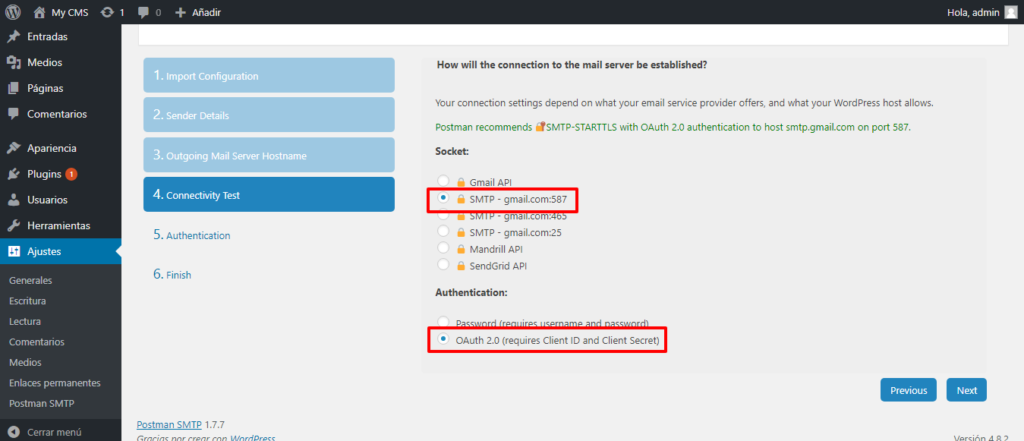Open Escritura settings submenu
Viewport: 1024px width, 441px height.
pos(27,301)
